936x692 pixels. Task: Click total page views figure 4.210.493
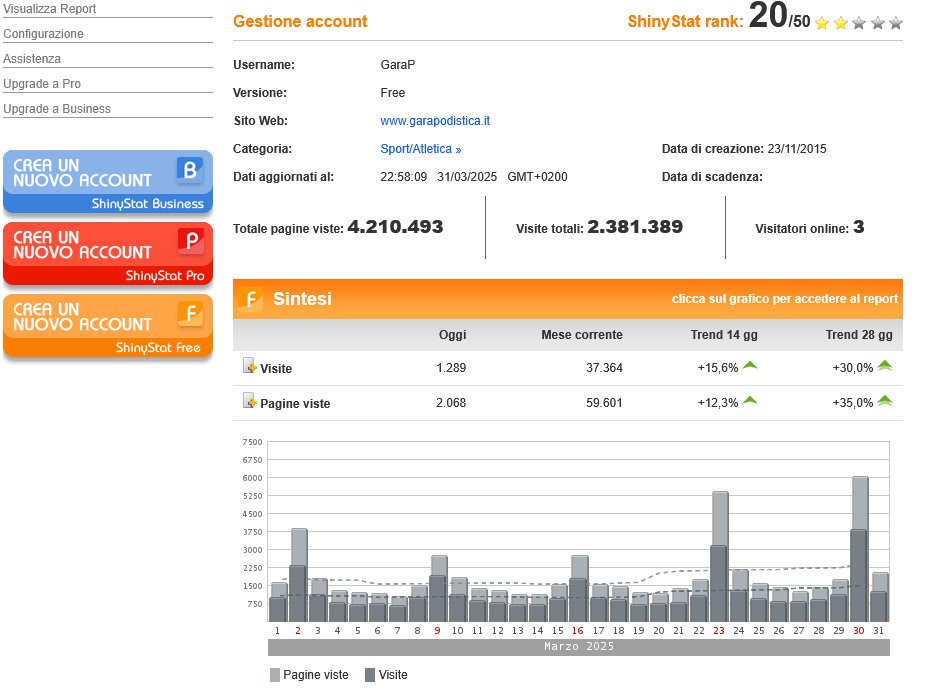[x=395, y=227]
